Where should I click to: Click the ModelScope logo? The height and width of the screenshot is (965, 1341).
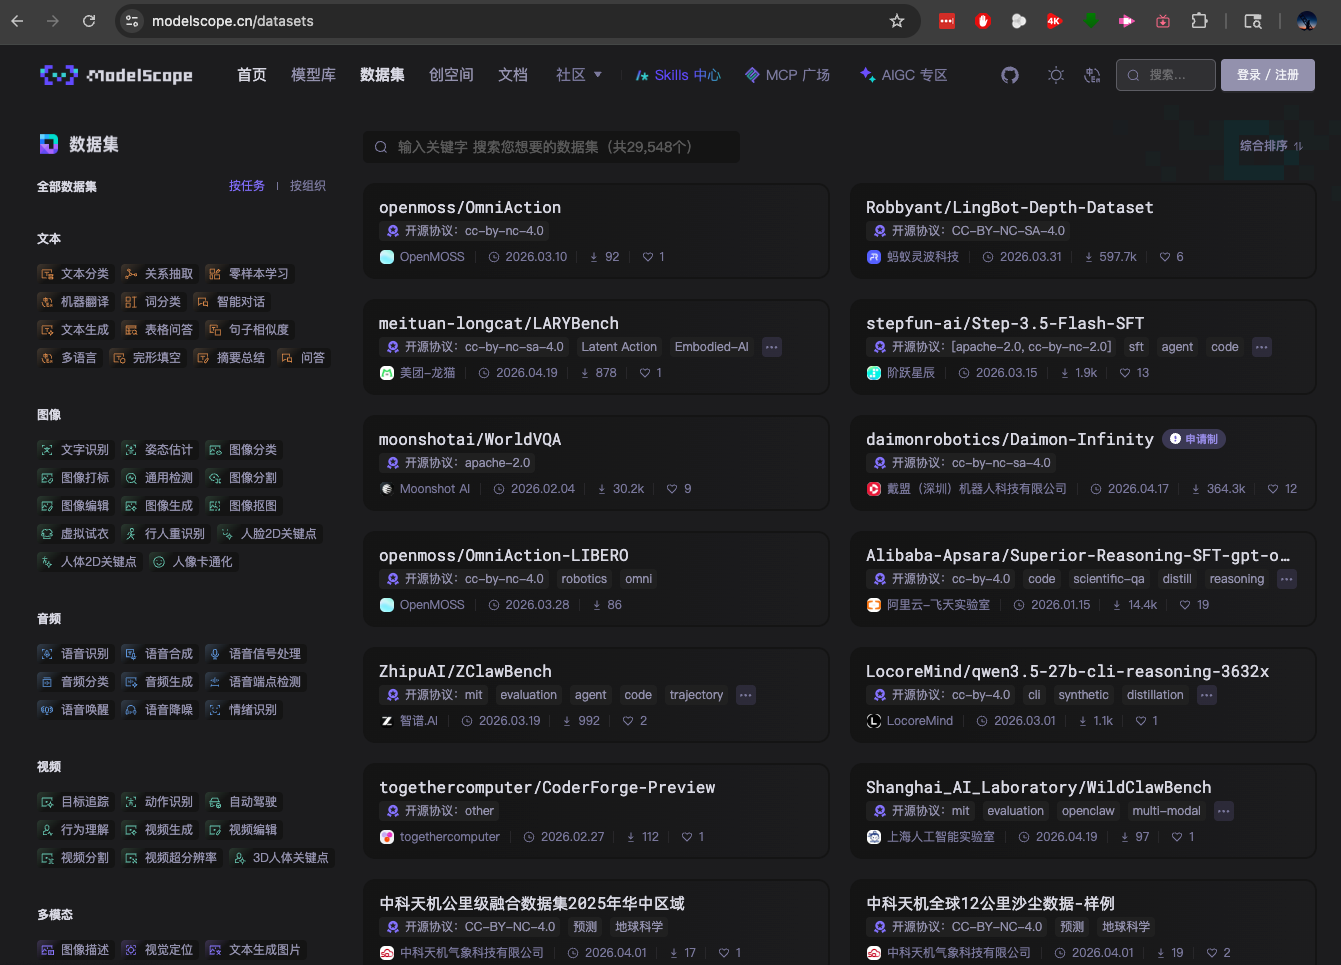[116, 75]
